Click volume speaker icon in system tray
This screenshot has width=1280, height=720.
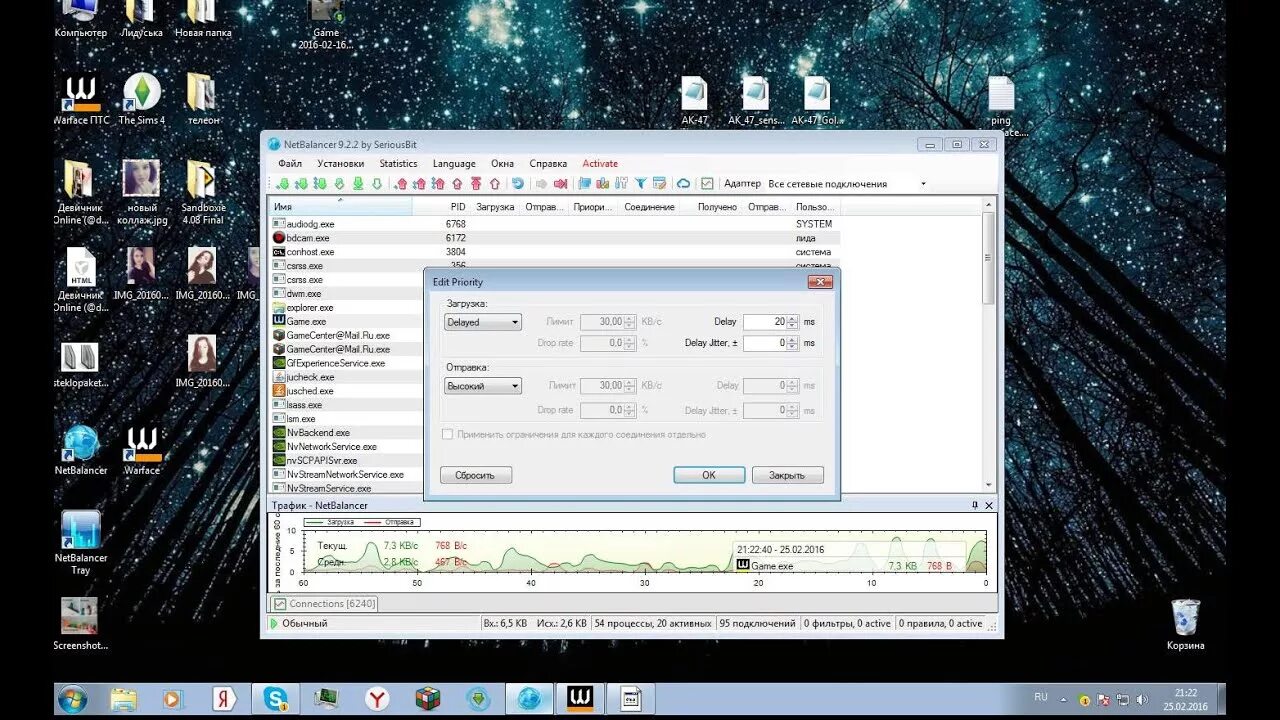pos(1142,699)
